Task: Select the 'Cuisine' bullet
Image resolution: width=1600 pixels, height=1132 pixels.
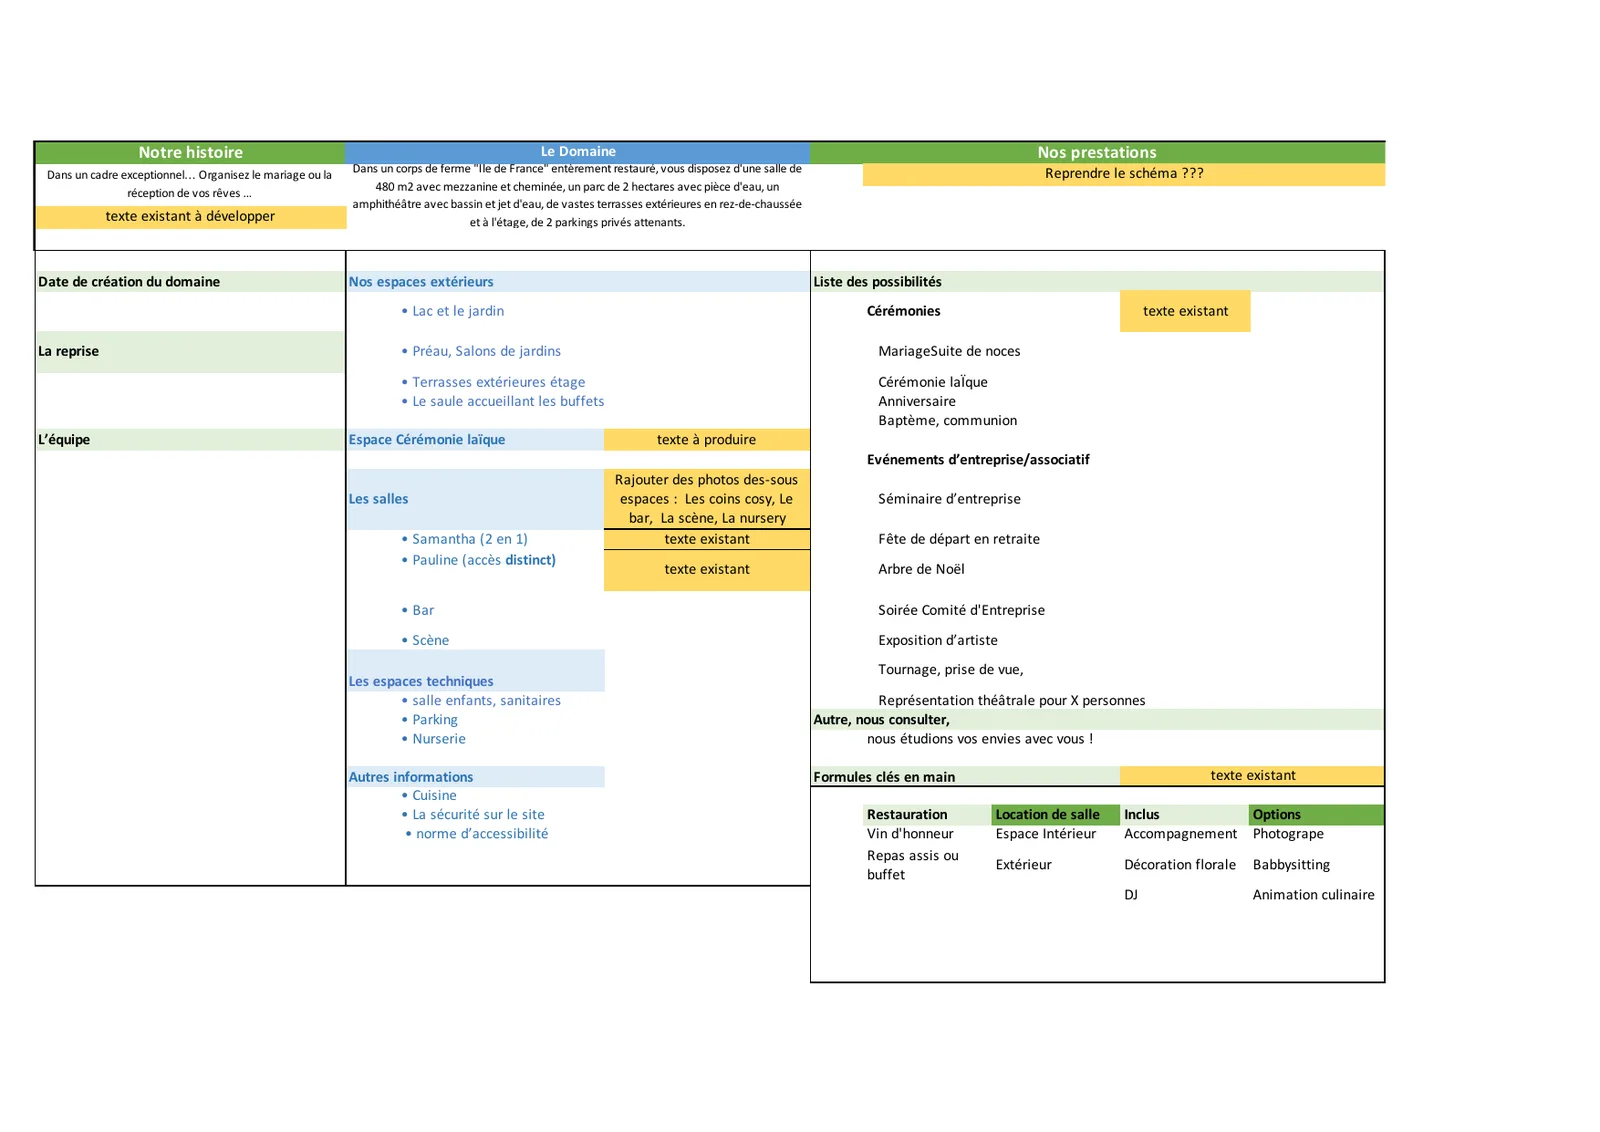Action: [429, 796]
